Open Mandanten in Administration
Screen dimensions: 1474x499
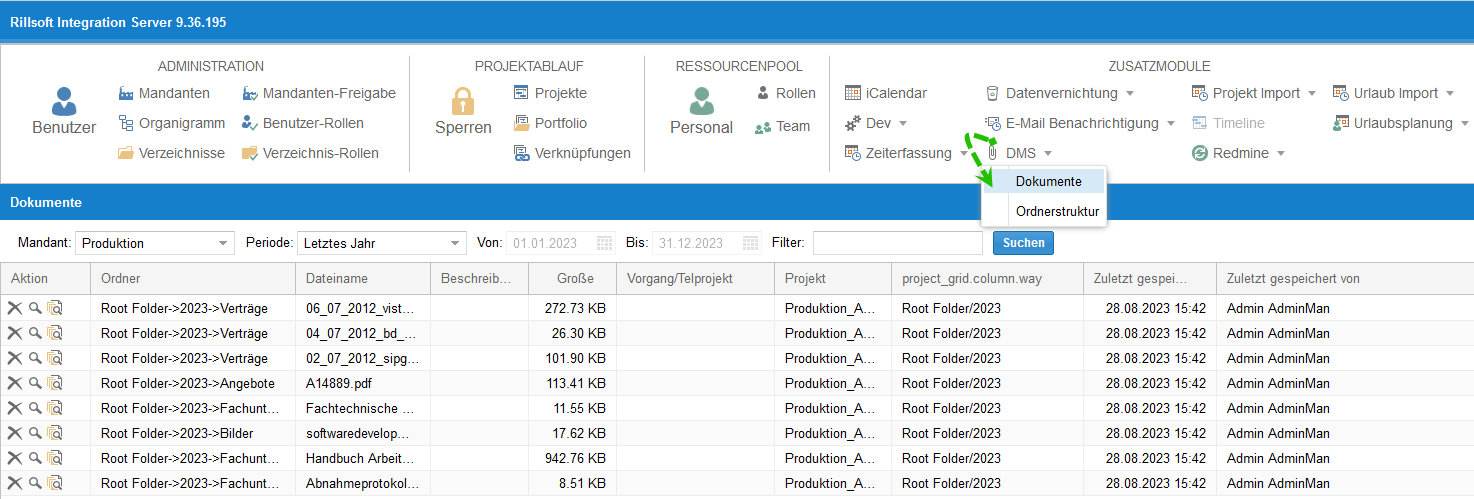164,93
